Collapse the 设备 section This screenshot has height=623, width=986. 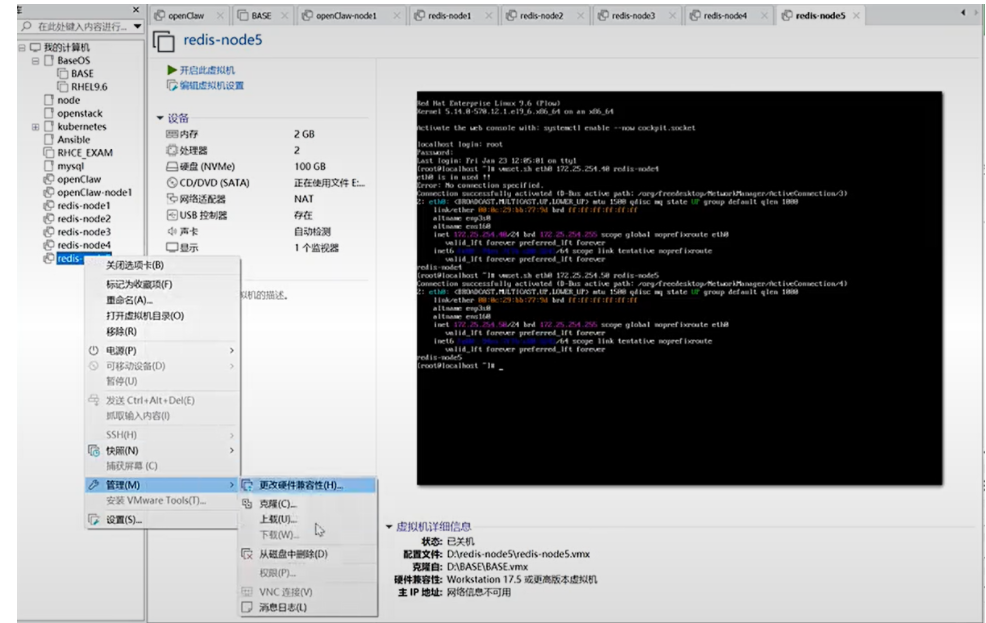tap(160, 118)
